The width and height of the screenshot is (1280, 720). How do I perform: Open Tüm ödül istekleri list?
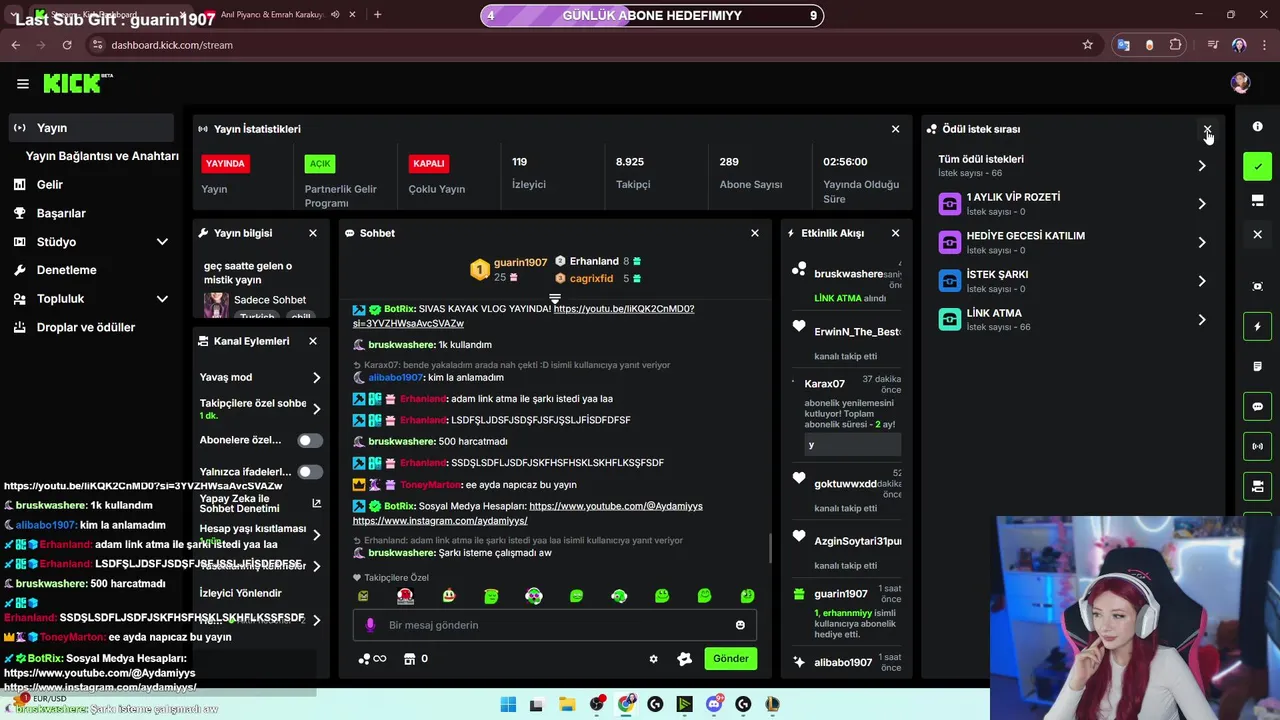[1073, 166]
